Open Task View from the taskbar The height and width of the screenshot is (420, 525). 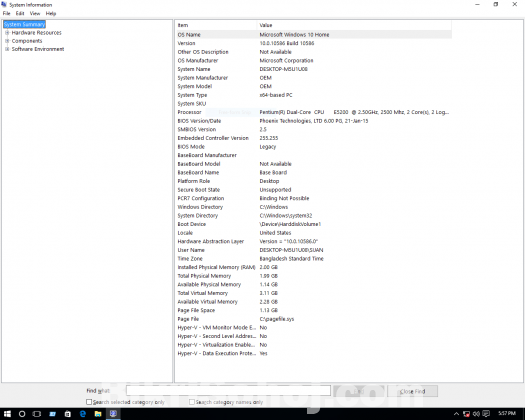[x=37, y=414]
